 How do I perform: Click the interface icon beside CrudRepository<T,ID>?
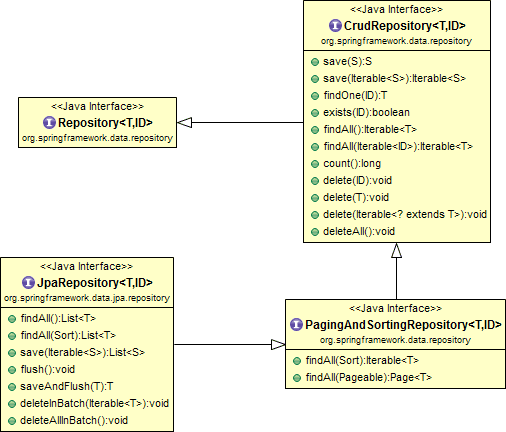[335, 25]
